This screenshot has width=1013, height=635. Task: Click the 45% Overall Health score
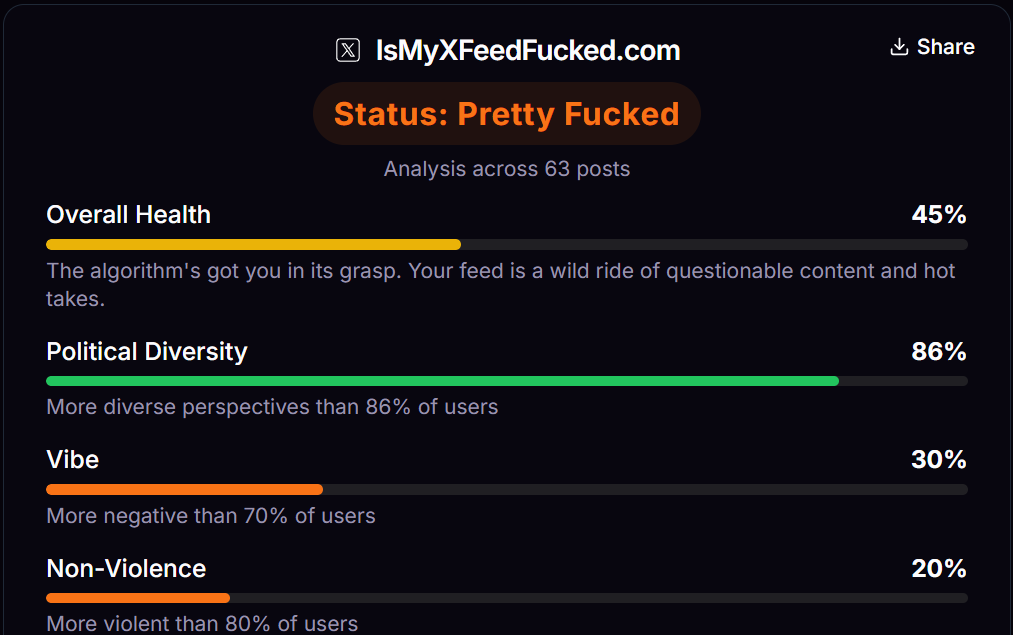pyautogui.click(x=938, y=215)
